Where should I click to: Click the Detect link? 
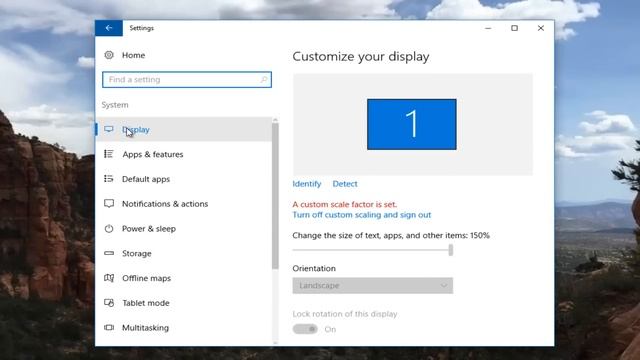tap(345, 184)
